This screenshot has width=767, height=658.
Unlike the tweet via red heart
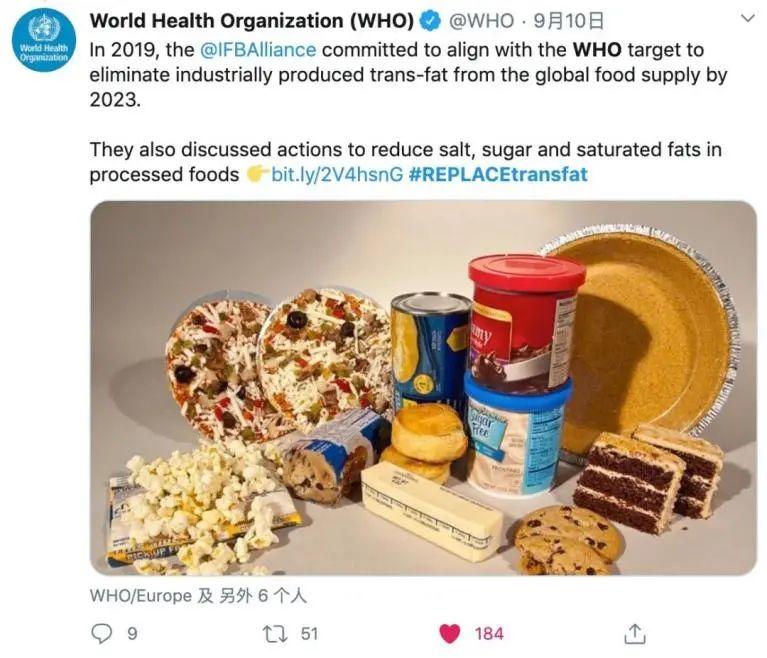(x=450, y=634)
